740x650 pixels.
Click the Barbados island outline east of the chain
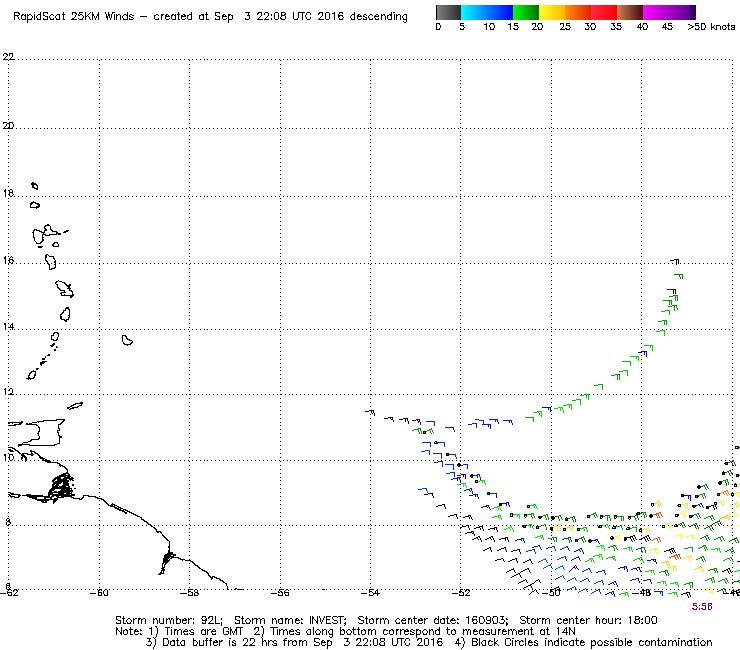pos(127,340)
